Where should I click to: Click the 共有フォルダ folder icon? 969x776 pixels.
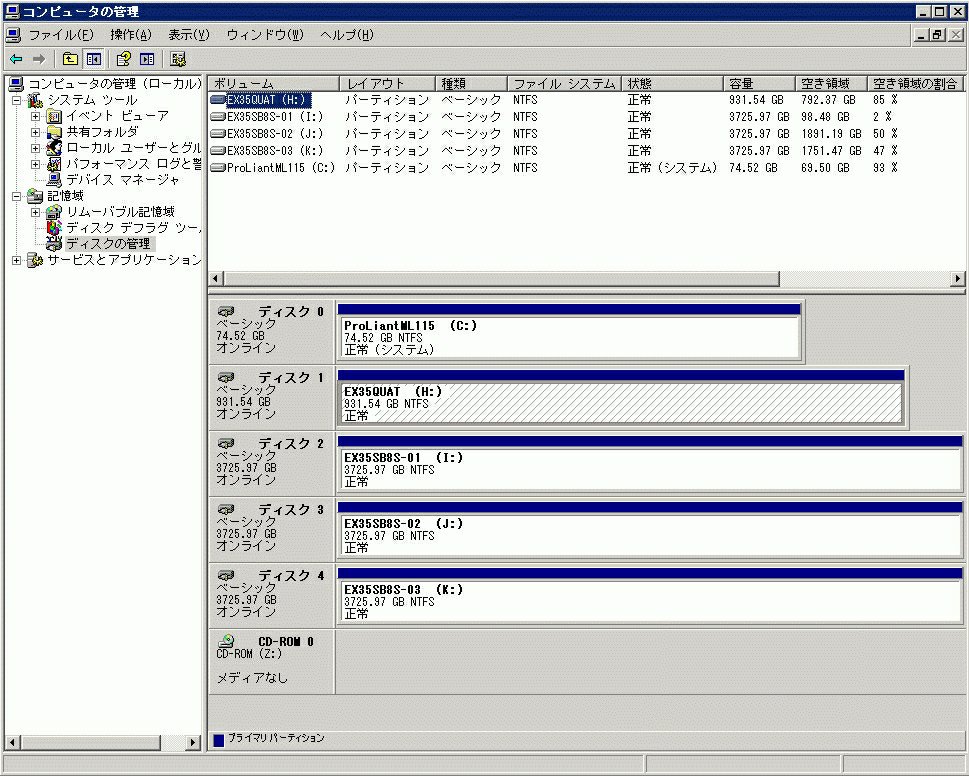54,132
